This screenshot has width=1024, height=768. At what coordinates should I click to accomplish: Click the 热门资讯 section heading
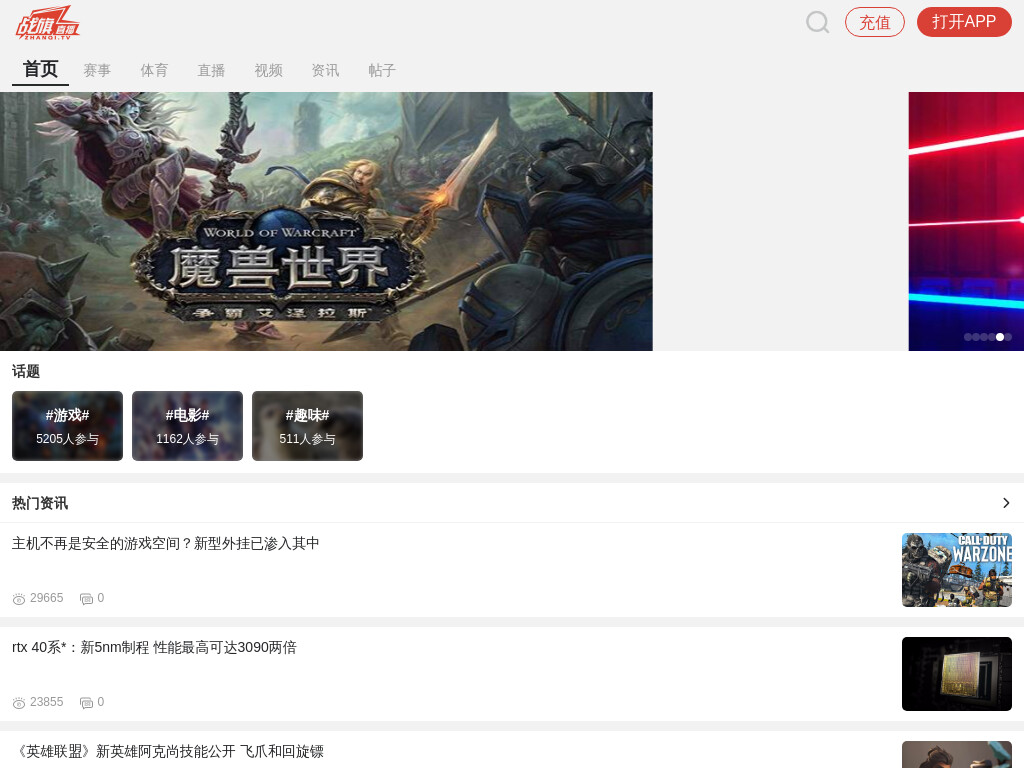coord(40,503)
